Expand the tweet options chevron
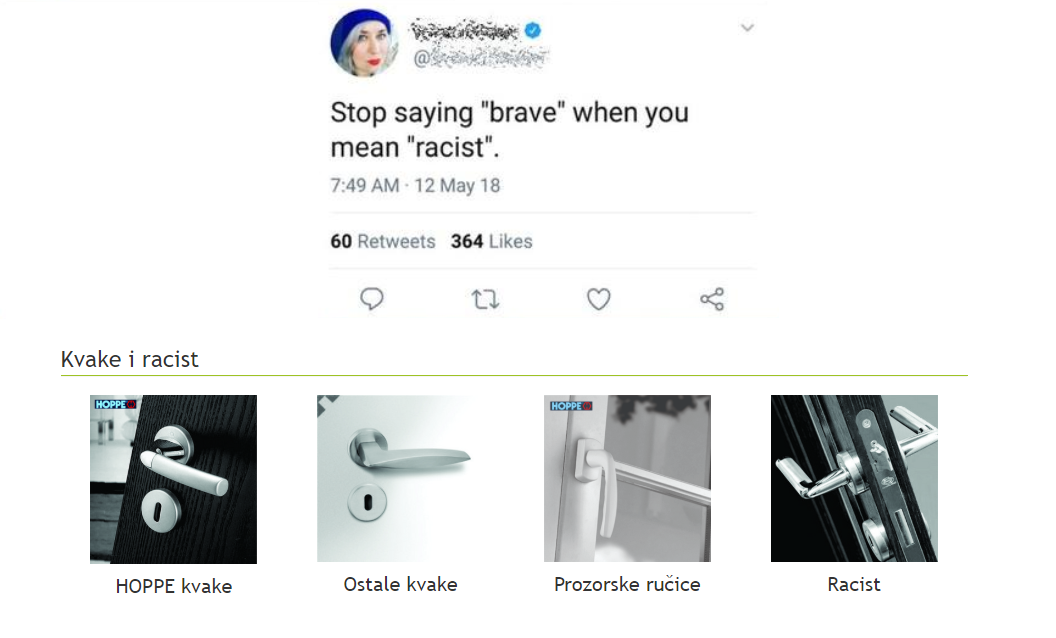1056x638 pixels. (x=747, y=28)
